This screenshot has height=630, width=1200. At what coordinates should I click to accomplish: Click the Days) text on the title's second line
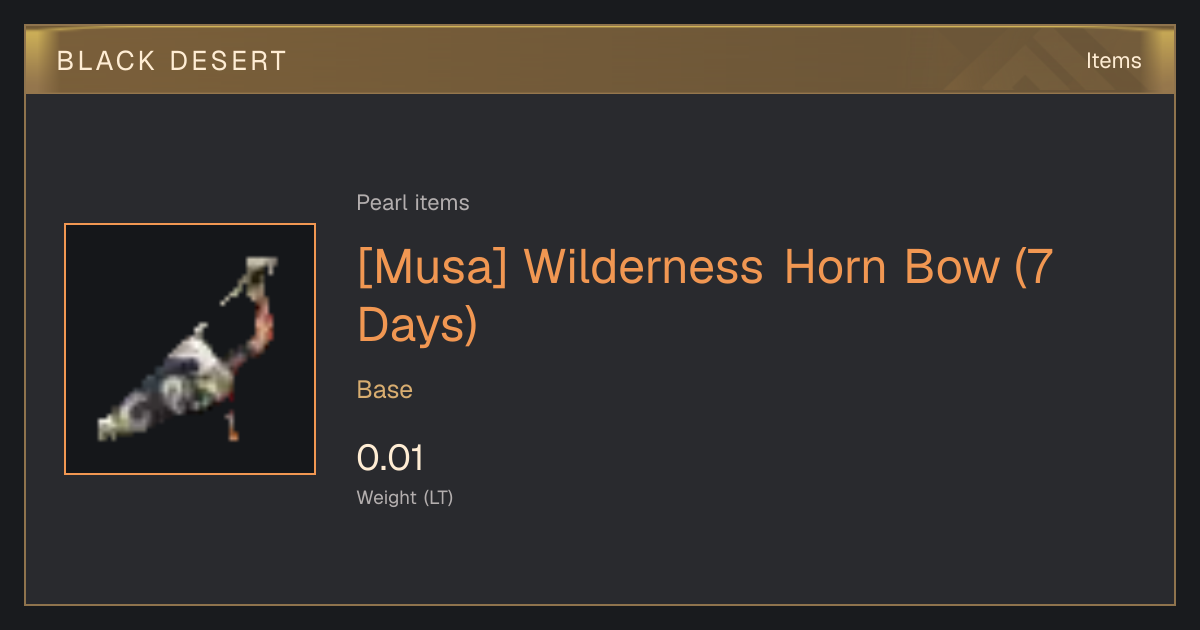tap(417, 327)
